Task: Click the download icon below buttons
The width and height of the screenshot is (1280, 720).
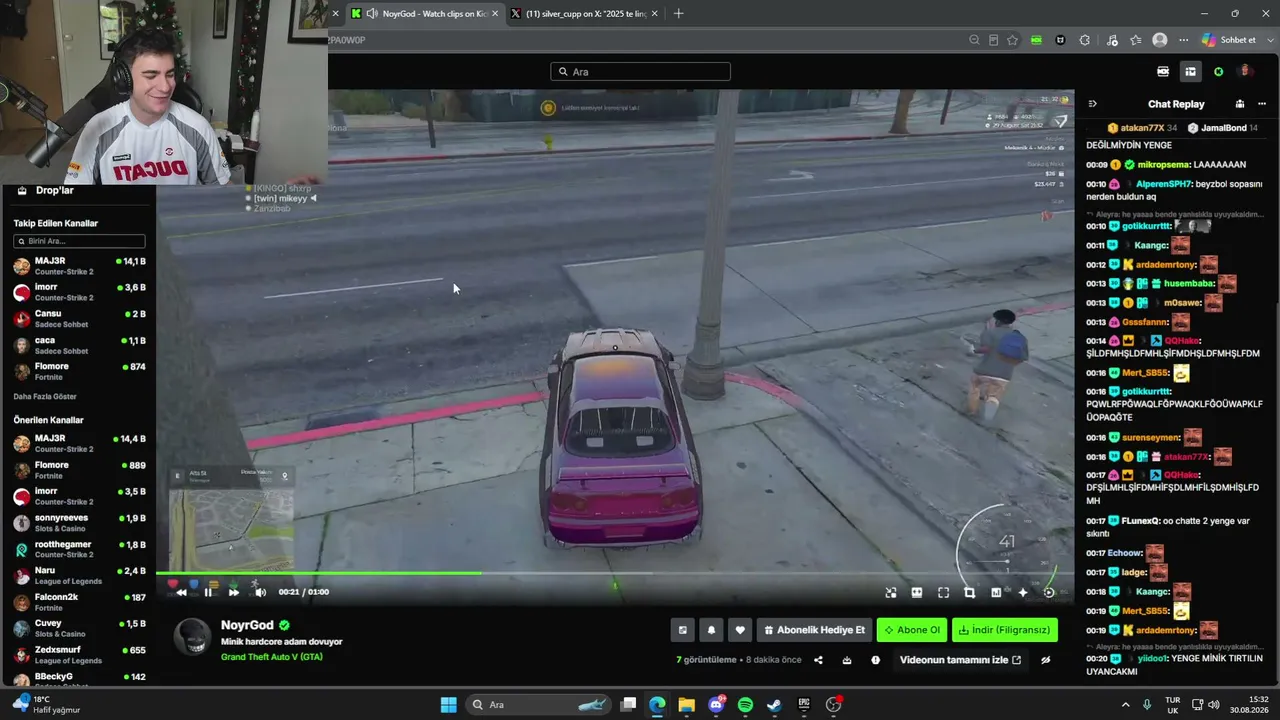Action: click(847, 660)
